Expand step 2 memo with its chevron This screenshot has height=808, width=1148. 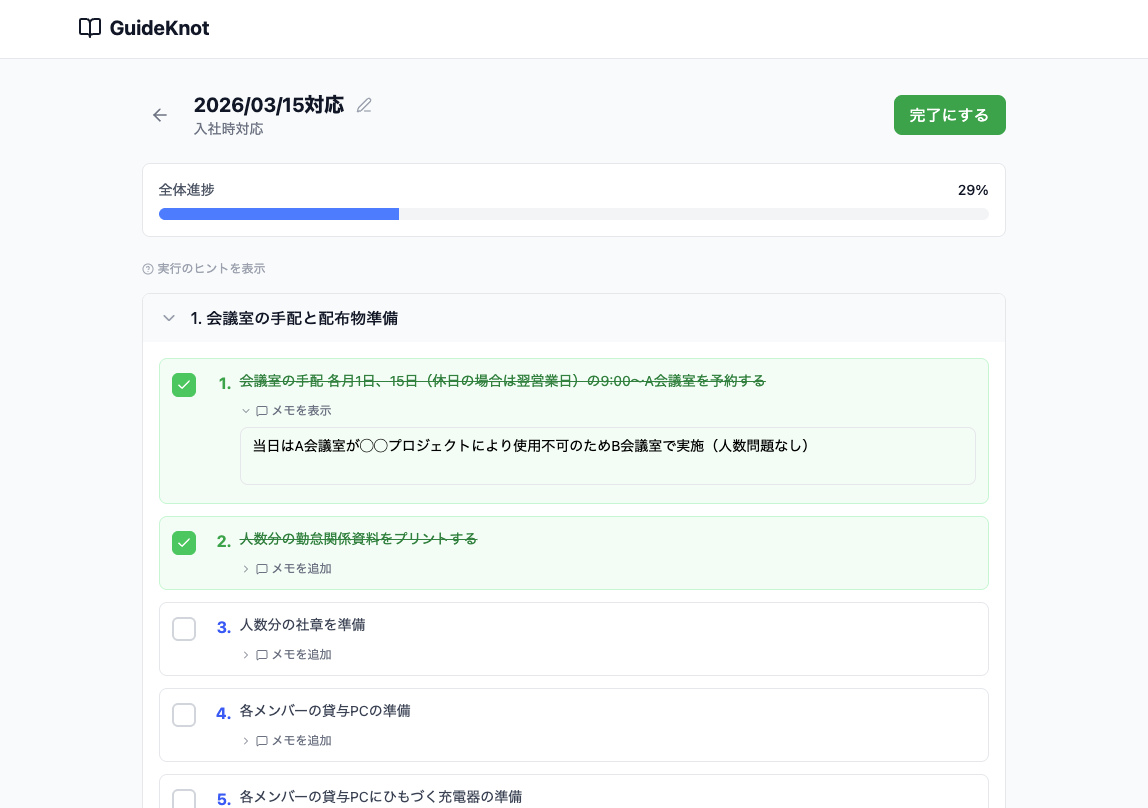tap(246, 569)
